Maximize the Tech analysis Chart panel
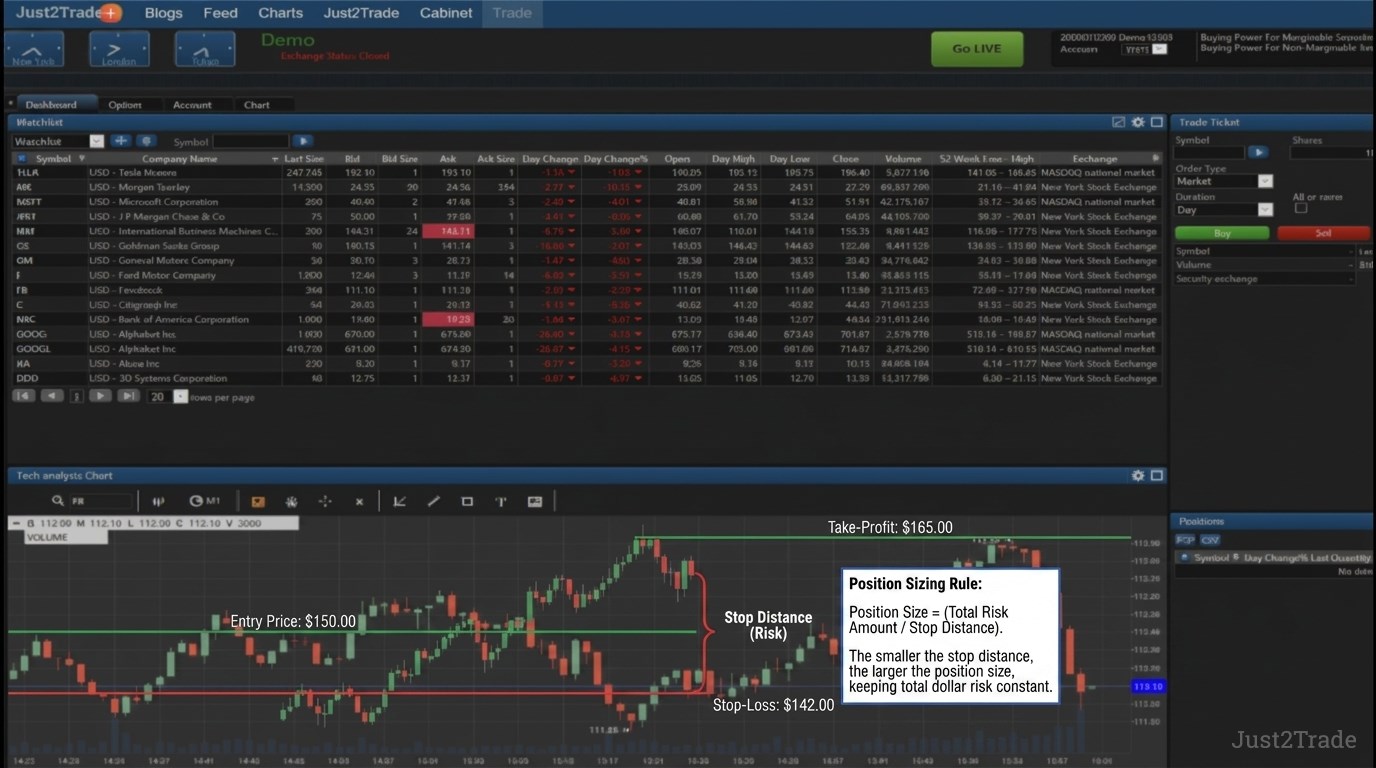This screenshot has width=1376, height=768. tap(1157, 476)
